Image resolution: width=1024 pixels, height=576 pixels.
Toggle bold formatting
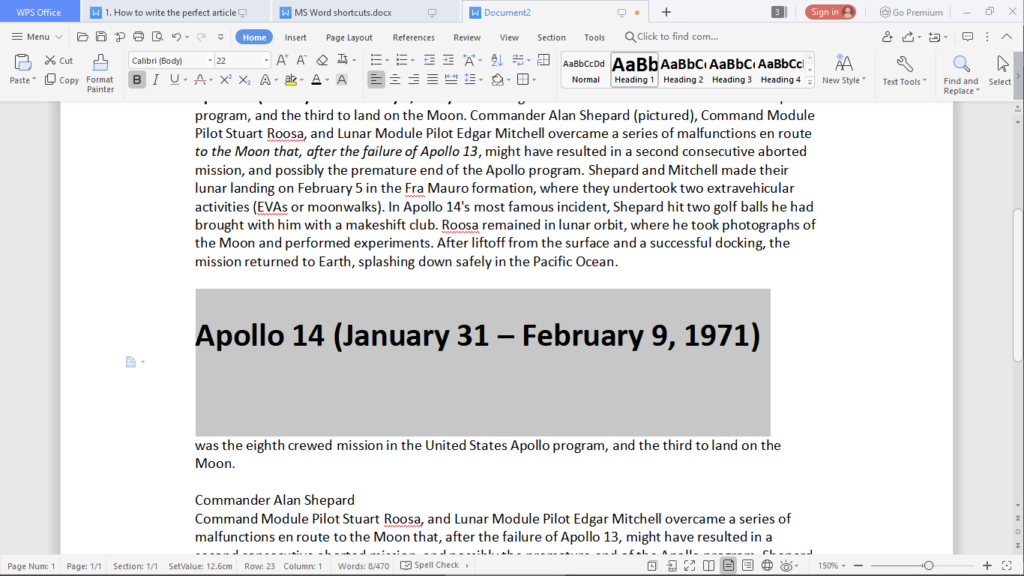point(137,79)
